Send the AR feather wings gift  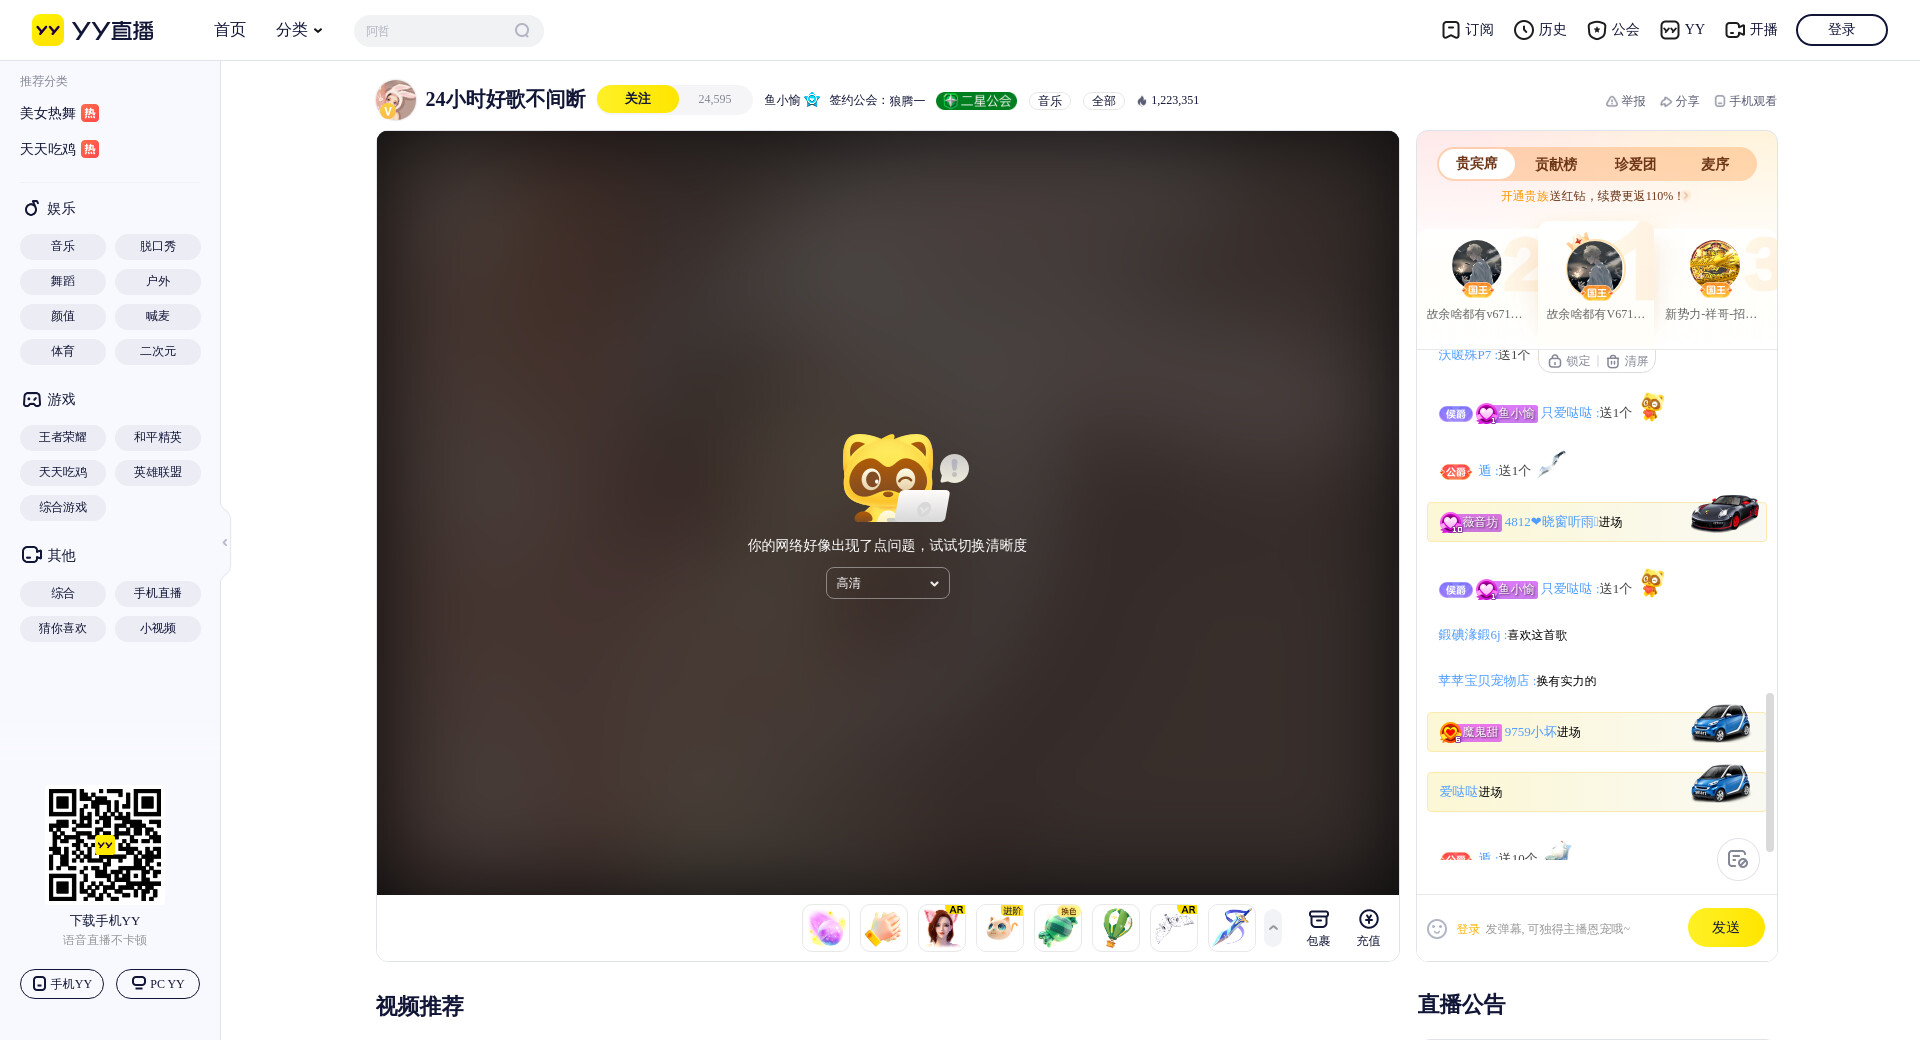pyautogui.click(x=1173, y=928)
